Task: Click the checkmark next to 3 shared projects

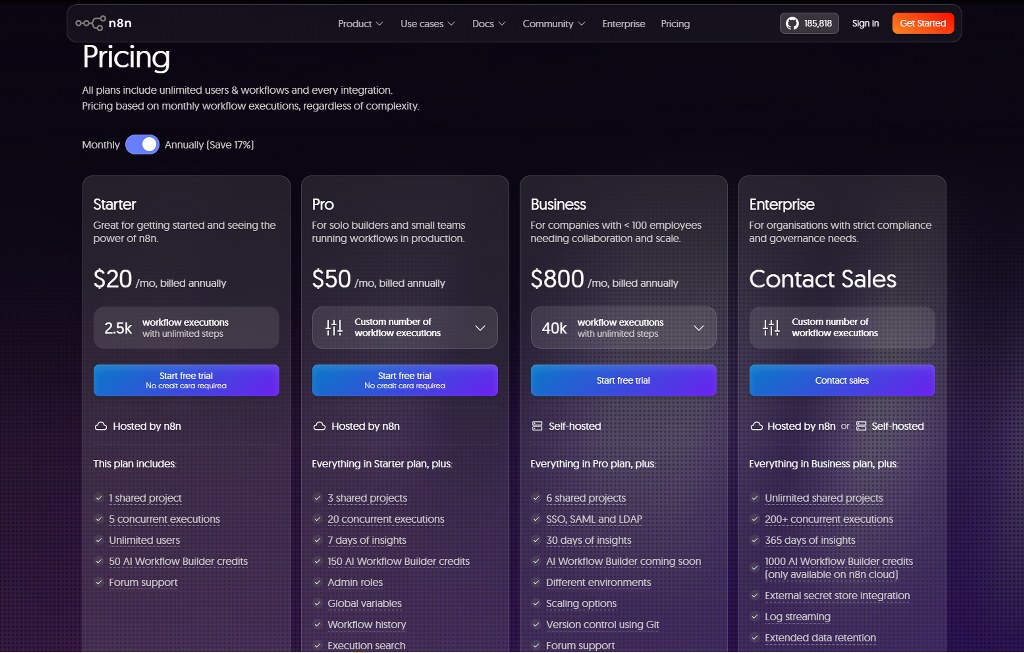Action: pyautogui.click(x=318, y=498)
